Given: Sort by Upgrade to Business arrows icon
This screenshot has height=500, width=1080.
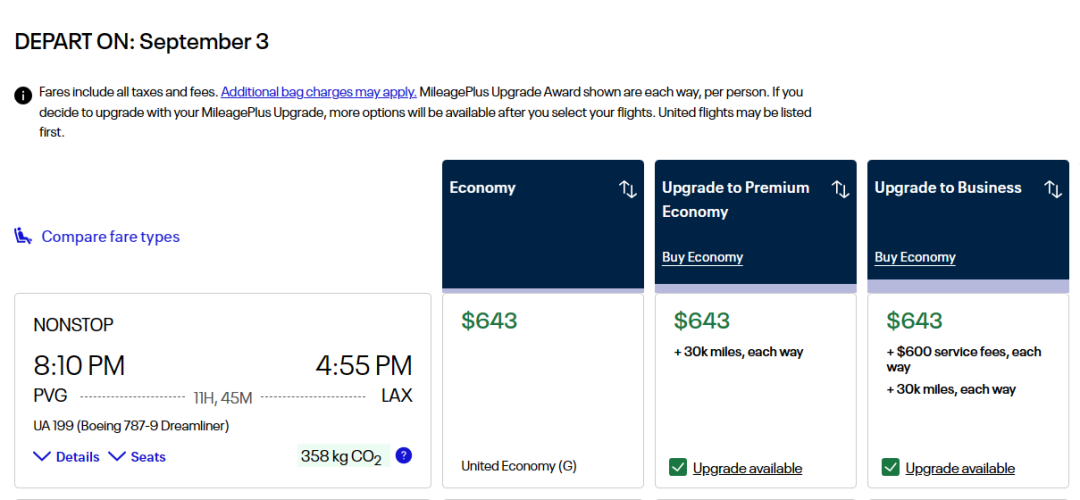Looking at the screenshot, I should [1053, 189].
